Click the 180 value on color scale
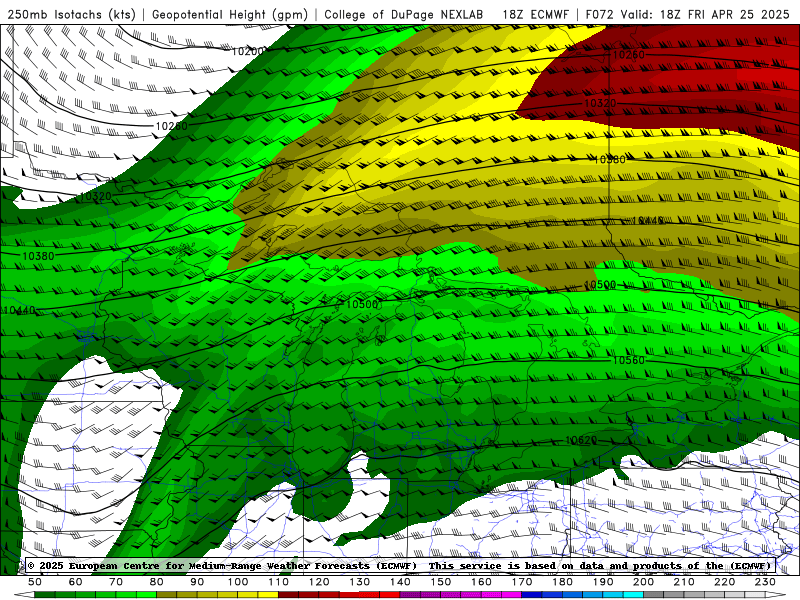The image size is (800, 600). pos(562,582)
